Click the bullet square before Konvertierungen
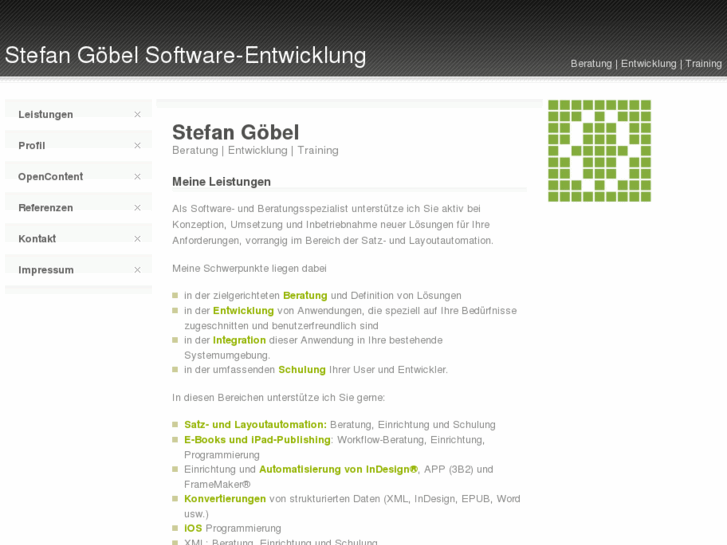Viewport: 727px width, 545px height. point(175,499)
